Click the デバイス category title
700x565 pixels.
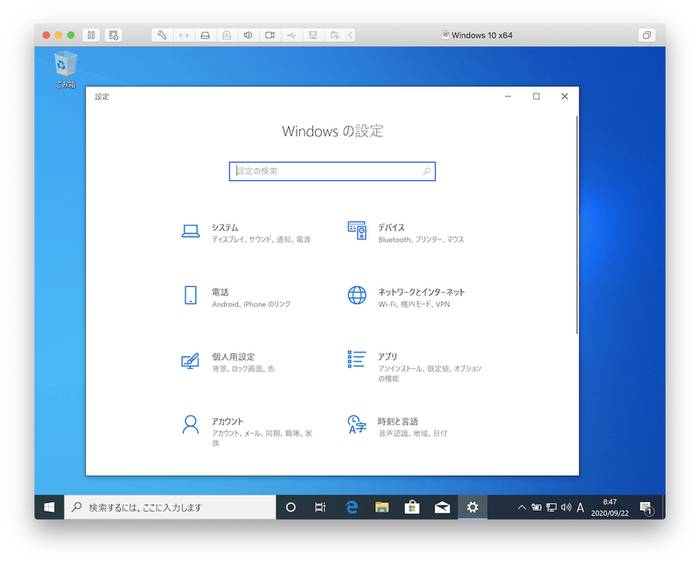[392, 228]
